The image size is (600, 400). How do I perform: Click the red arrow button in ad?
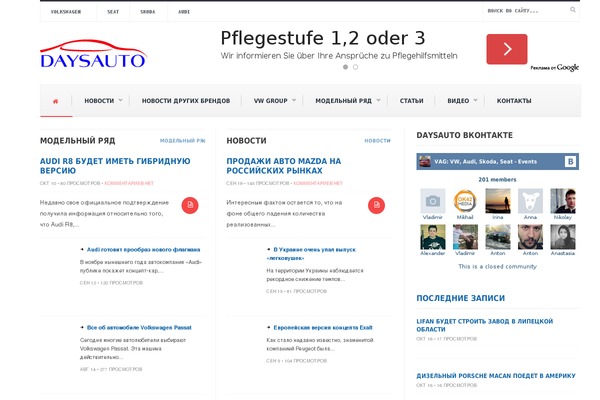[507, 49]
